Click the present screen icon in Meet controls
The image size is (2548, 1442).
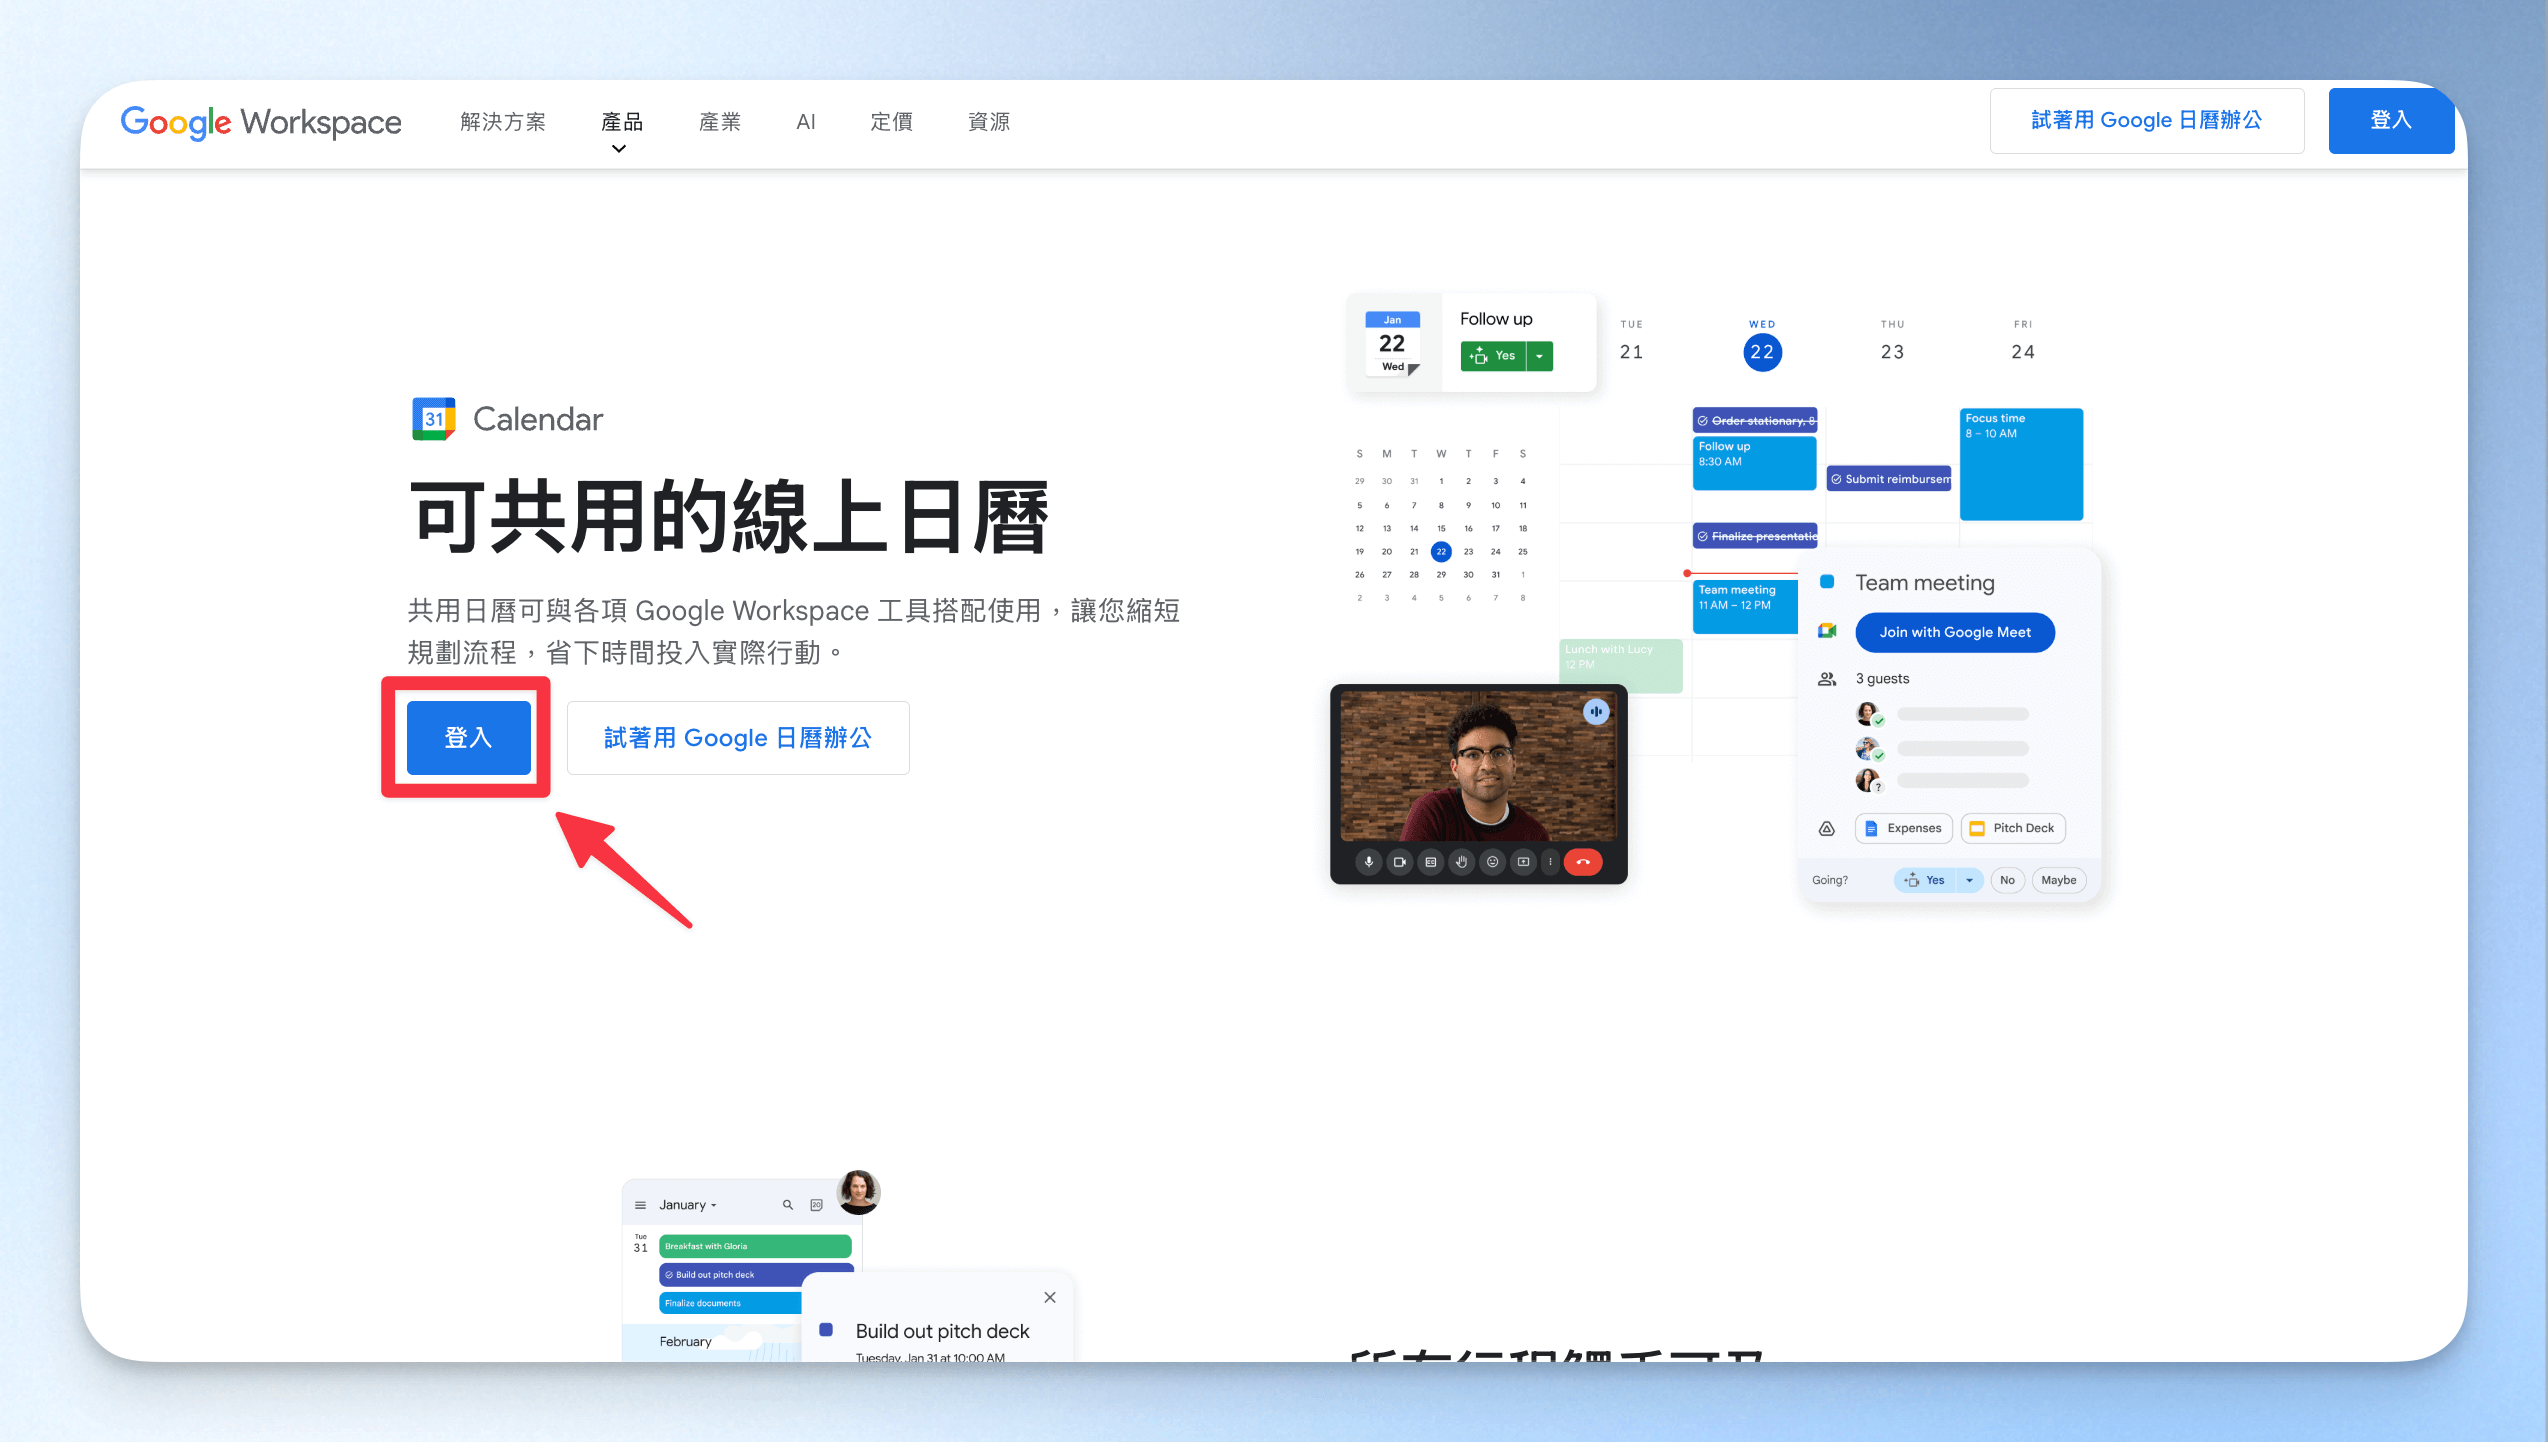pyautogui.click(x=1523, y=862)
